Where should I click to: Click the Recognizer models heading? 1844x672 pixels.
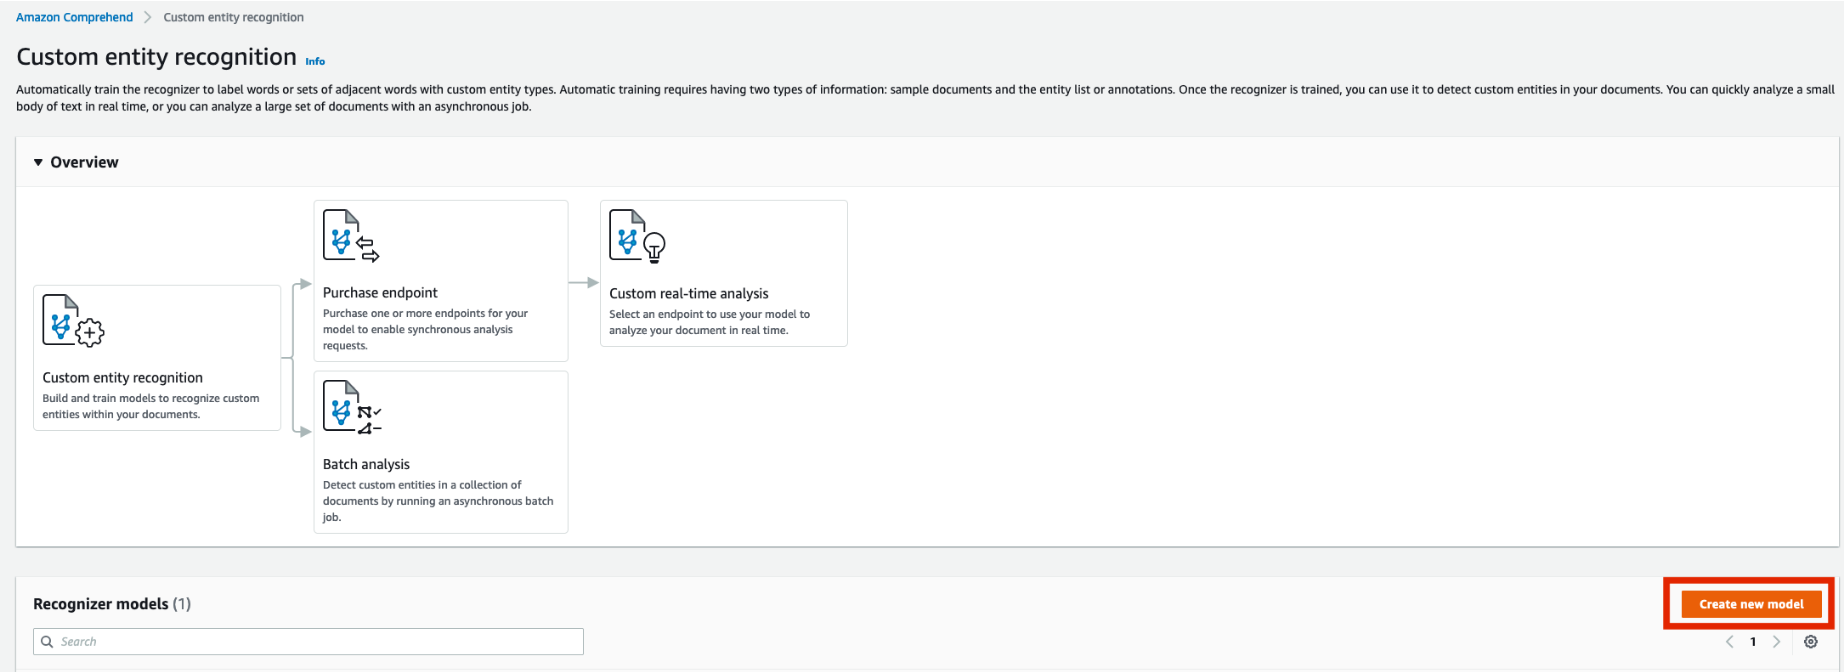point(112,604)
